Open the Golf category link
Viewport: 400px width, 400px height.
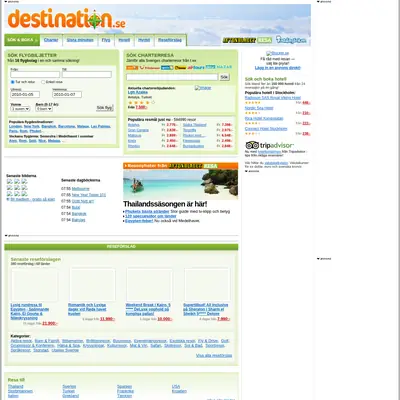pos(225,341)
